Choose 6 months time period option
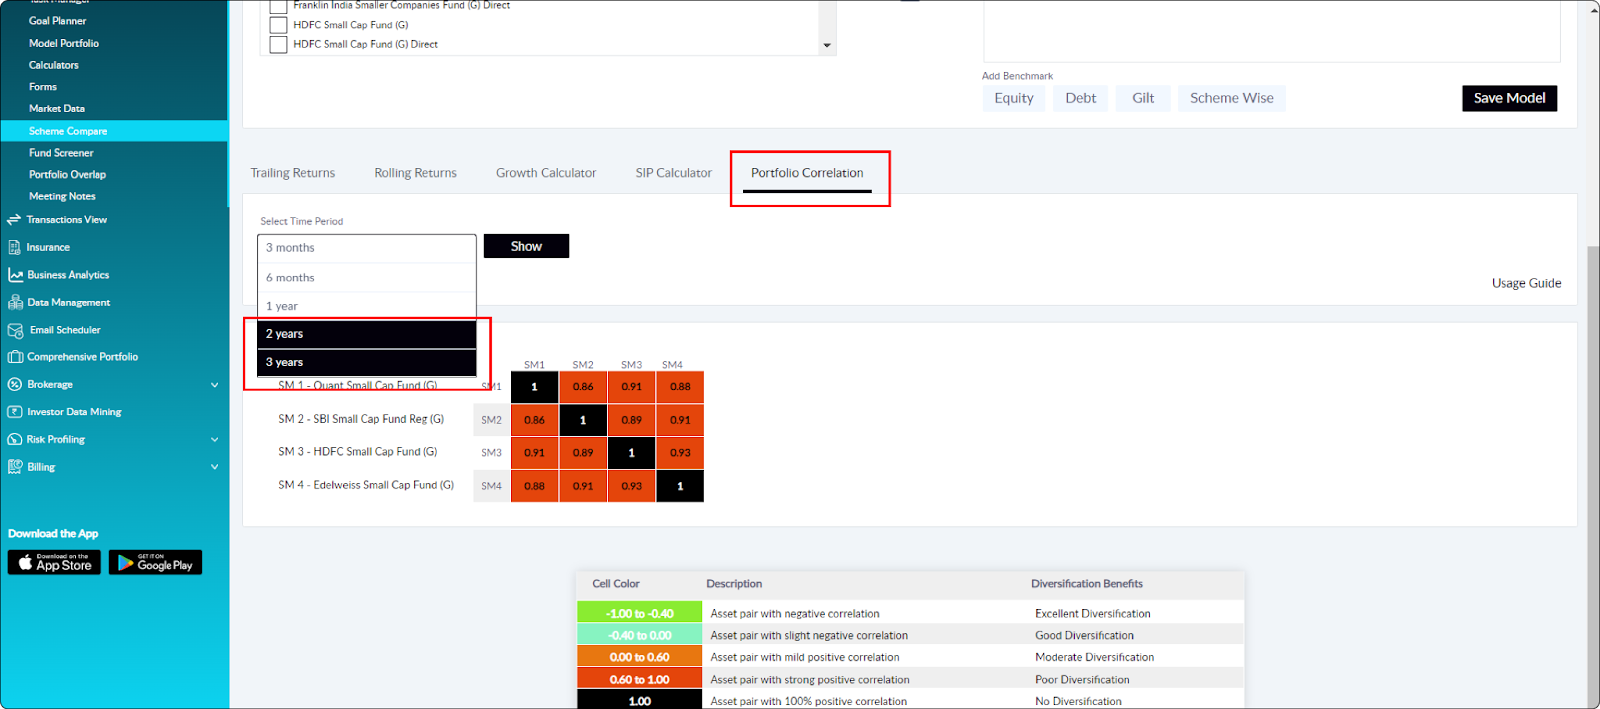 coord(367,278)
